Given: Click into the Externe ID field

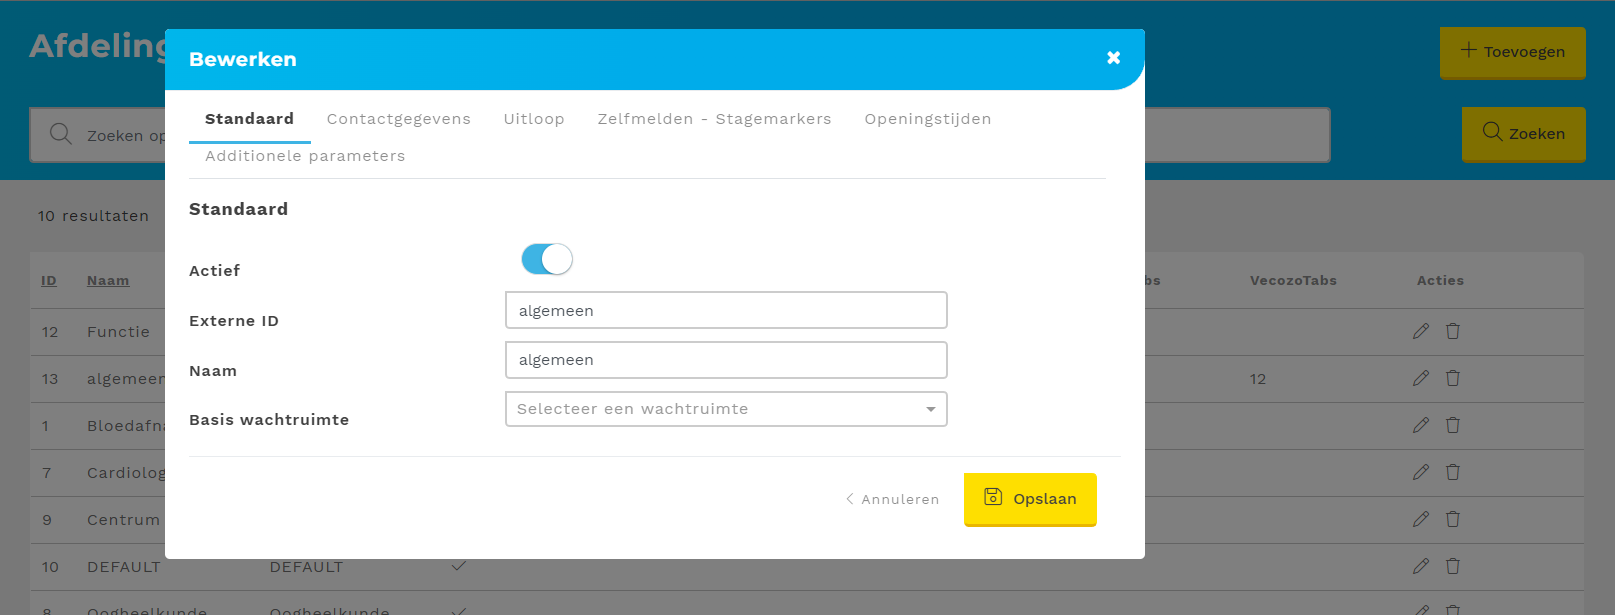Looking at the screenshot, I should [x=726, y=310].
